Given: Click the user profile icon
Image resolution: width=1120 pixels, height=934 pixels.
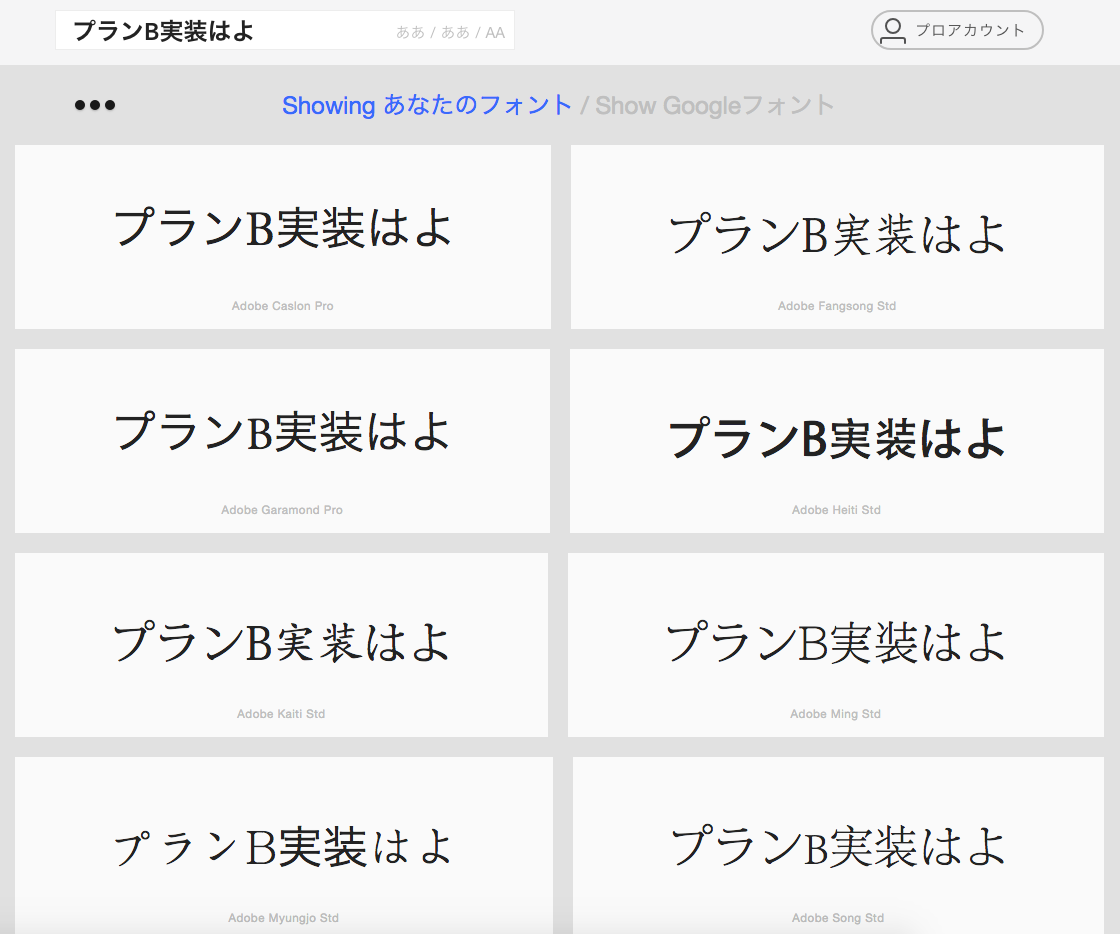Looking at the screenshot, I should coord(893,30).
